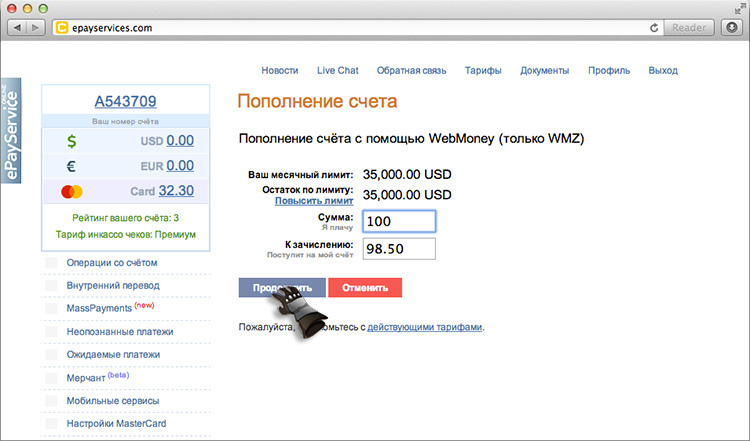Image resolution: width=750 pixels, height=441 pixels.
Task: Click the euro currency icon
Action: click(71, 166)
